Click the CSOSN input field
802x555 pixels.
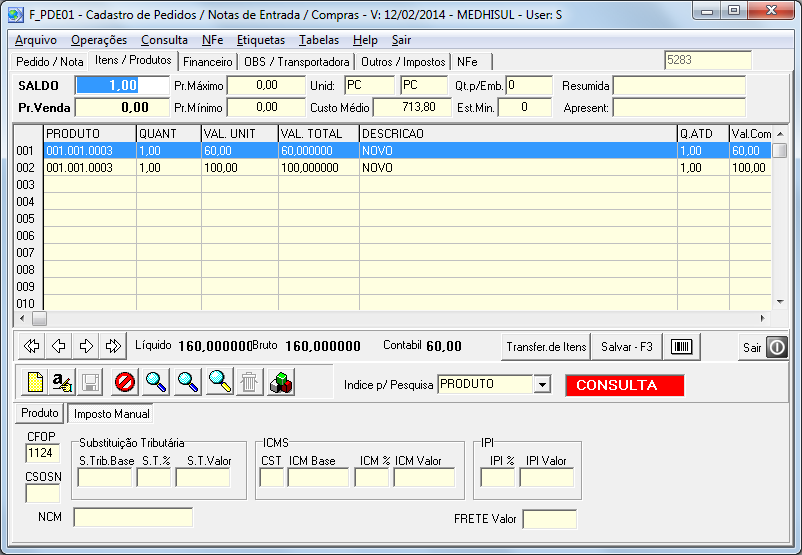point(42,494)
